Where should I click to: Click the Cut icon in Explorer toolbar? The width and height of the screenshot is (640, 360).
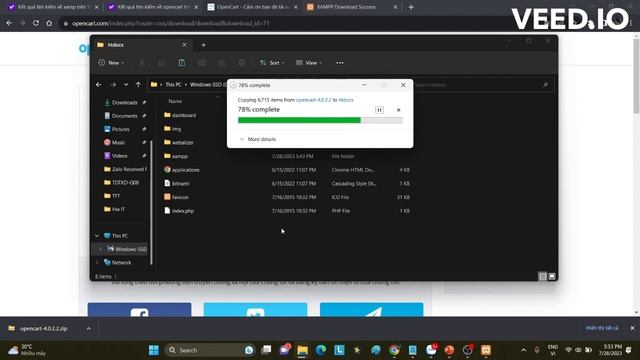coord(142,63)
